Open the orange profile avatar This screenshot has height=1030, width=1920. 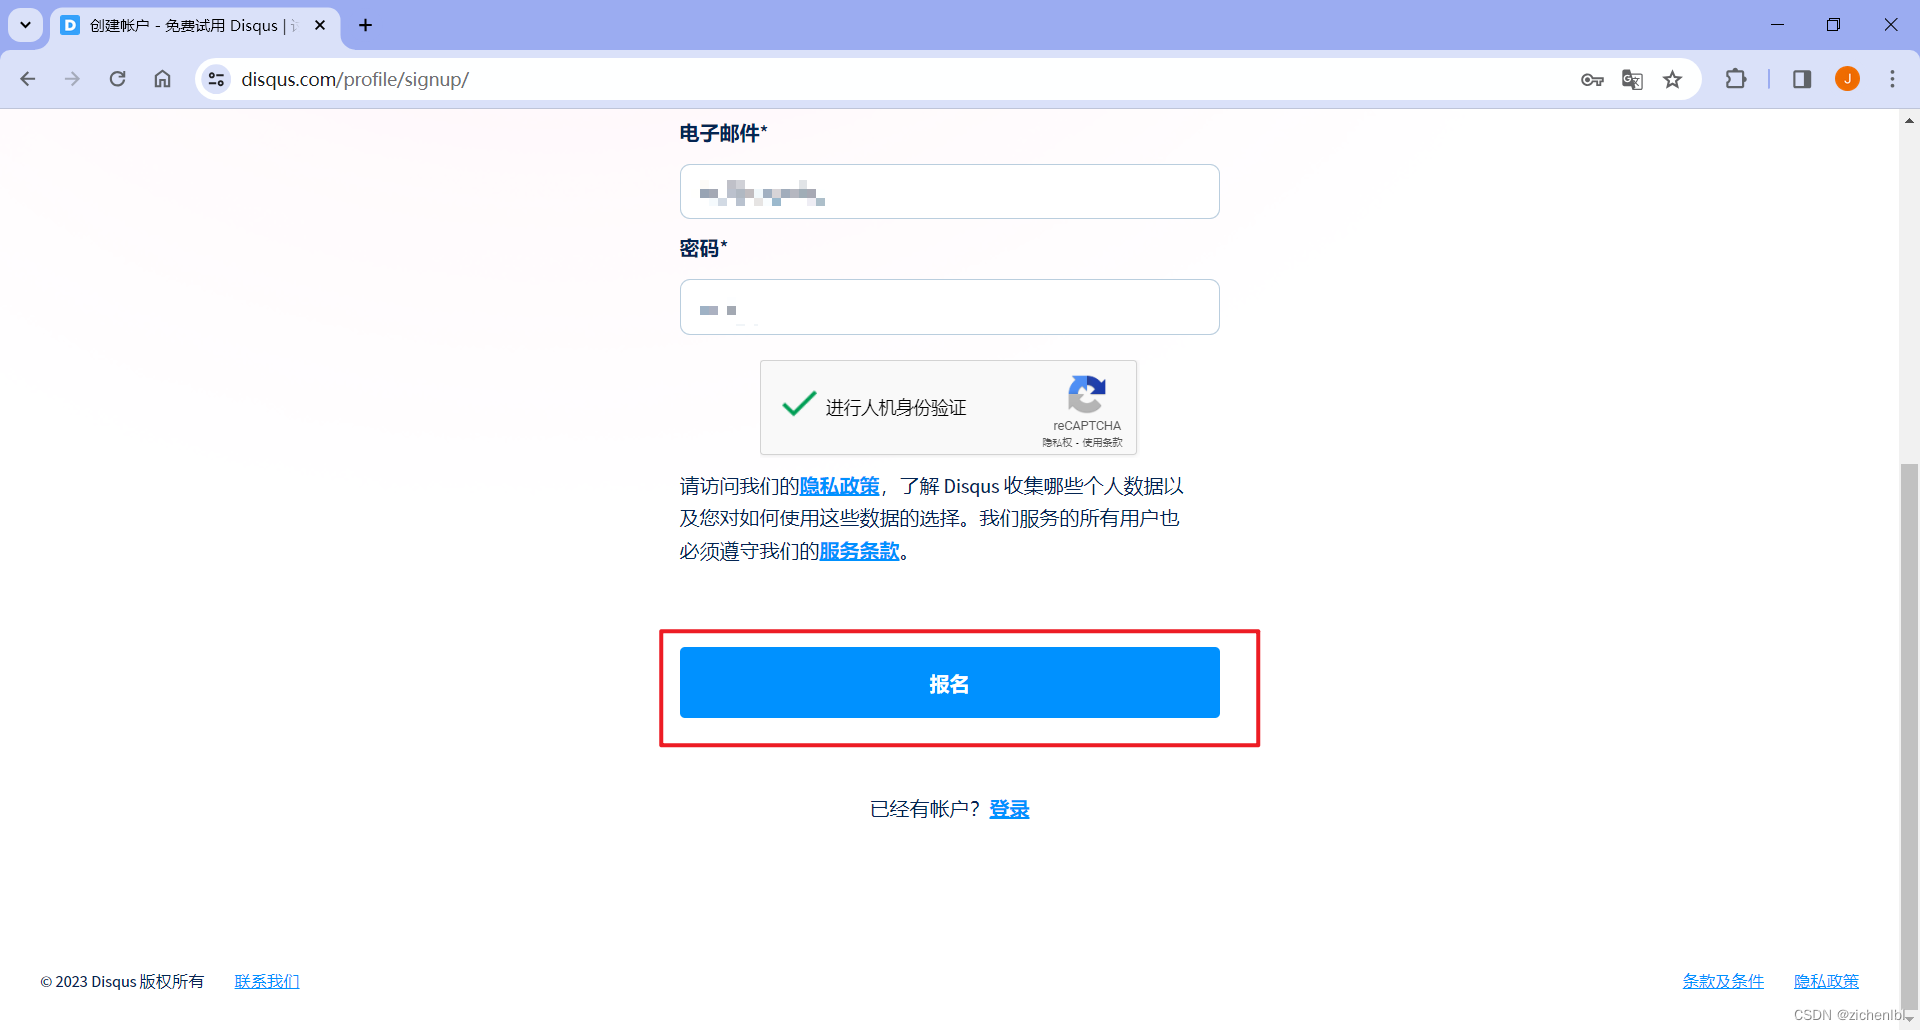[1847, 79]
